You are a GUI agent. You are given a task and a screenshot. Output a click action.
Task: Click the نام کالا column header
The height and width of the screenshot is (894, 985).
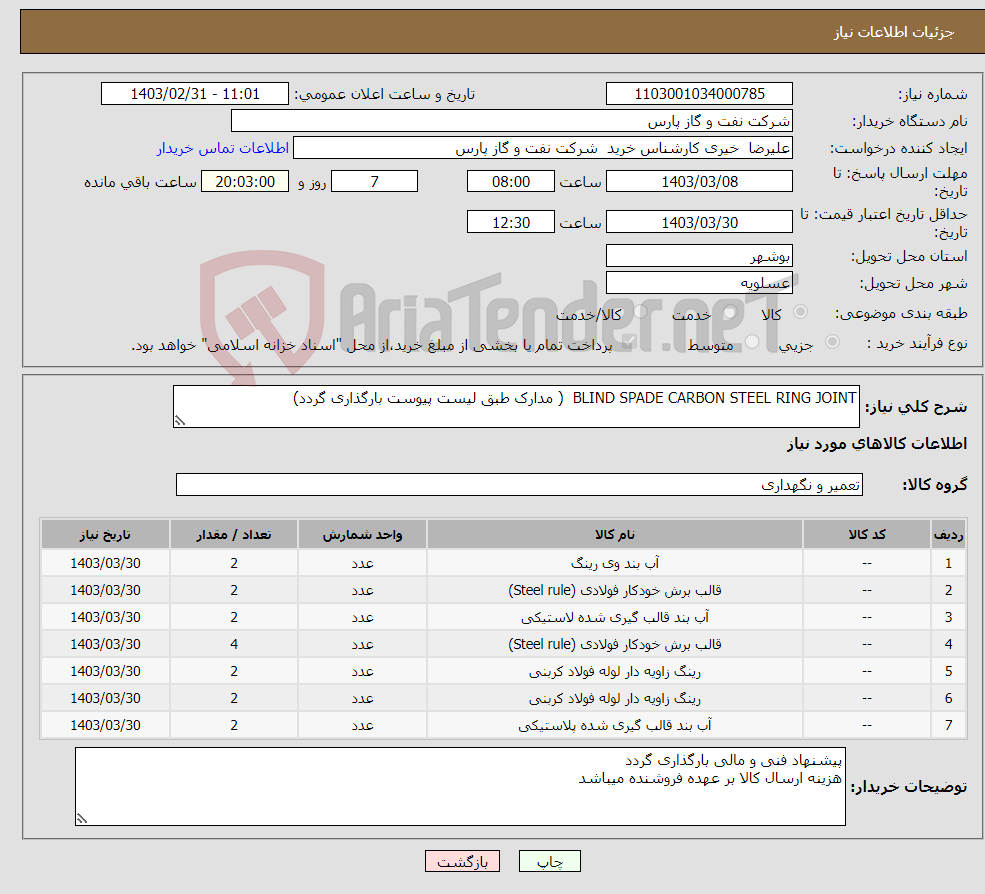click(615, 535)
